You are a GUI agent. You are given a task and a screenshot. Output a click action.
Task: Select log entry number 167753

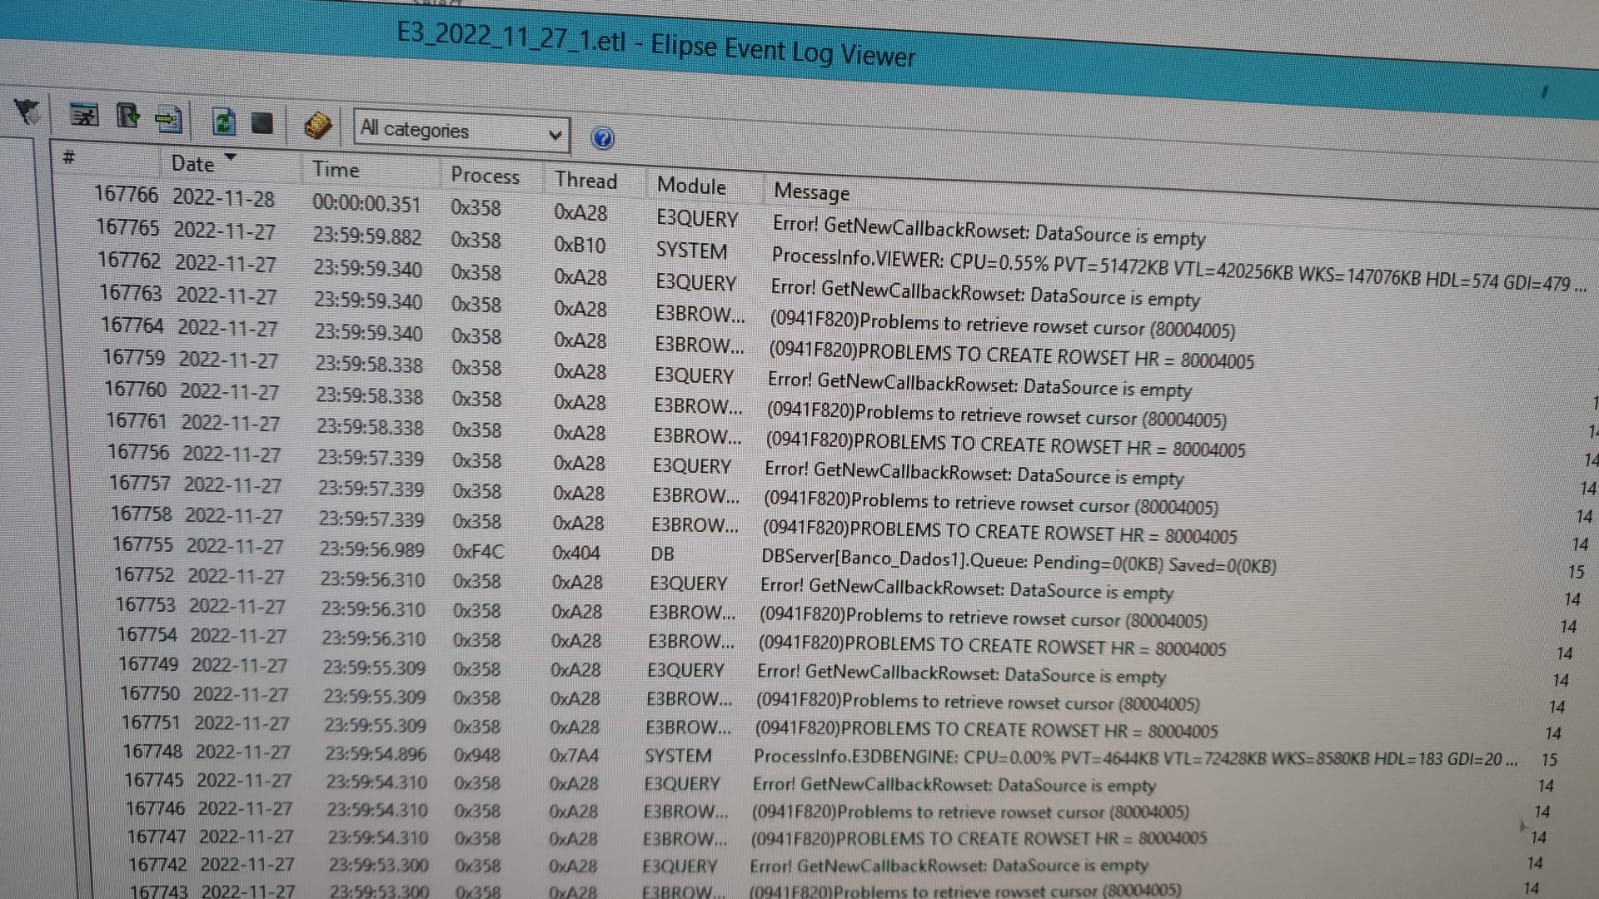[146, 604]
